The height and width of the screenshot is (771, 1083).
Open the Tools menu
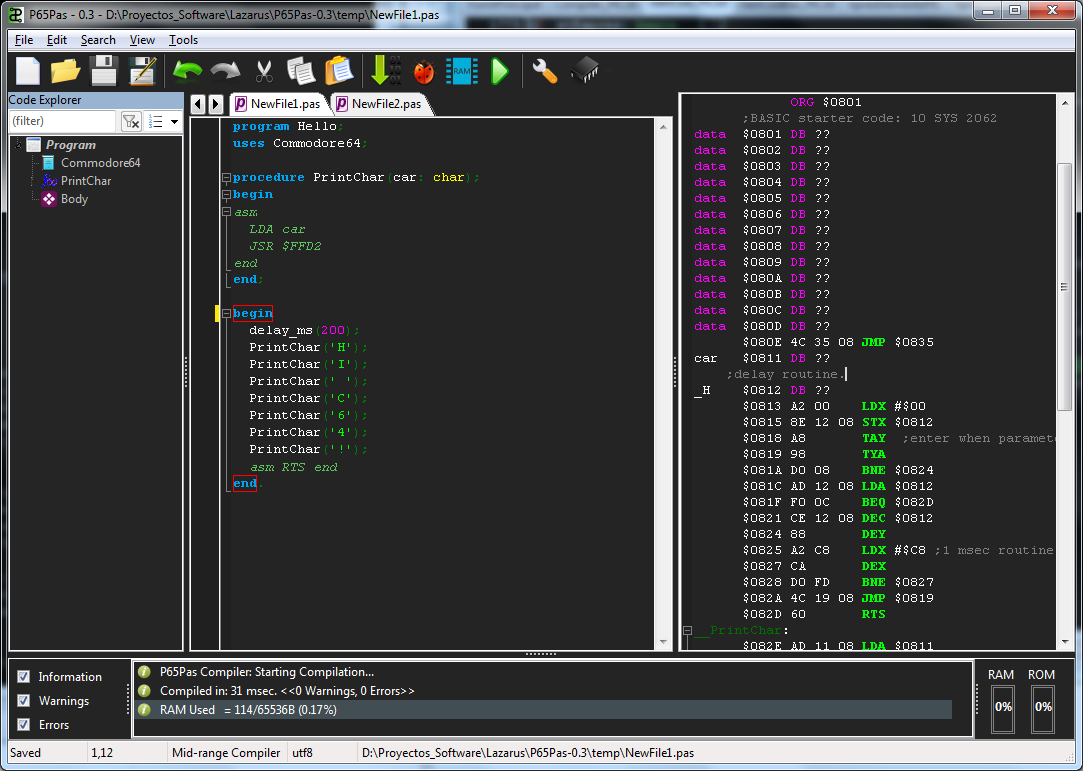[x=183, y=40]
